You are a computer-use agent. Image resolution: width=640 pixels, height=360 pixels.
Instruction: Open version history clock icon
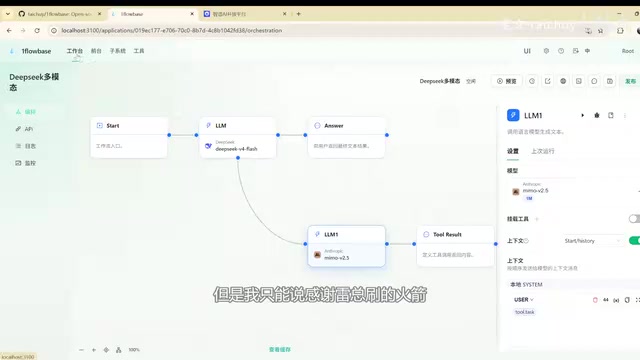pyautogui.click(x=532, y=81)
